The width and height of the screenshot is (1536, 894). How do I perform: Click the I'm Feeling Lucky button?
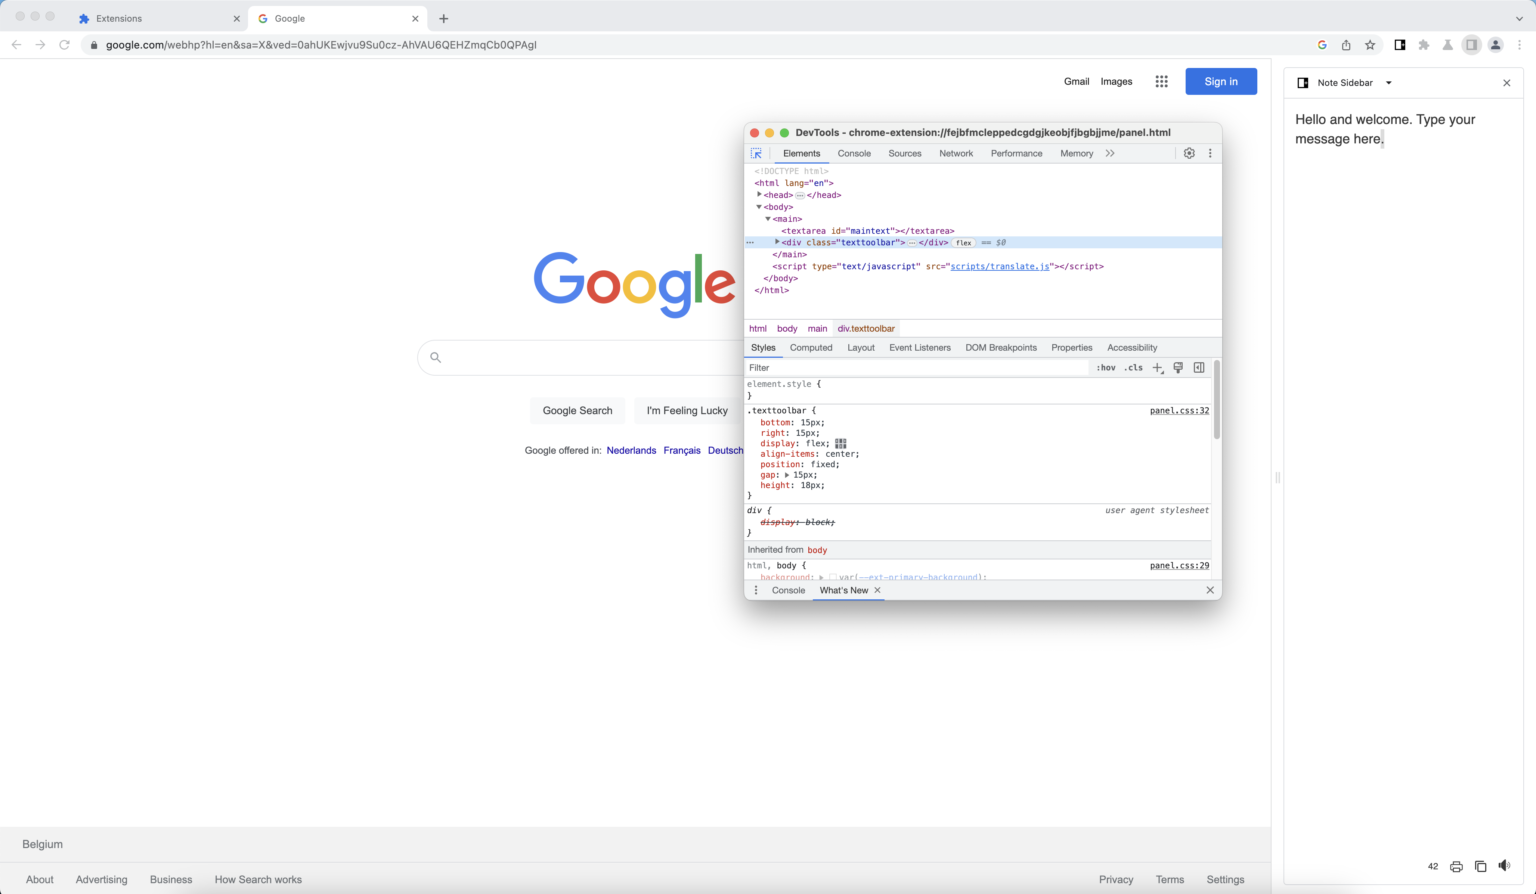(686, 410)
